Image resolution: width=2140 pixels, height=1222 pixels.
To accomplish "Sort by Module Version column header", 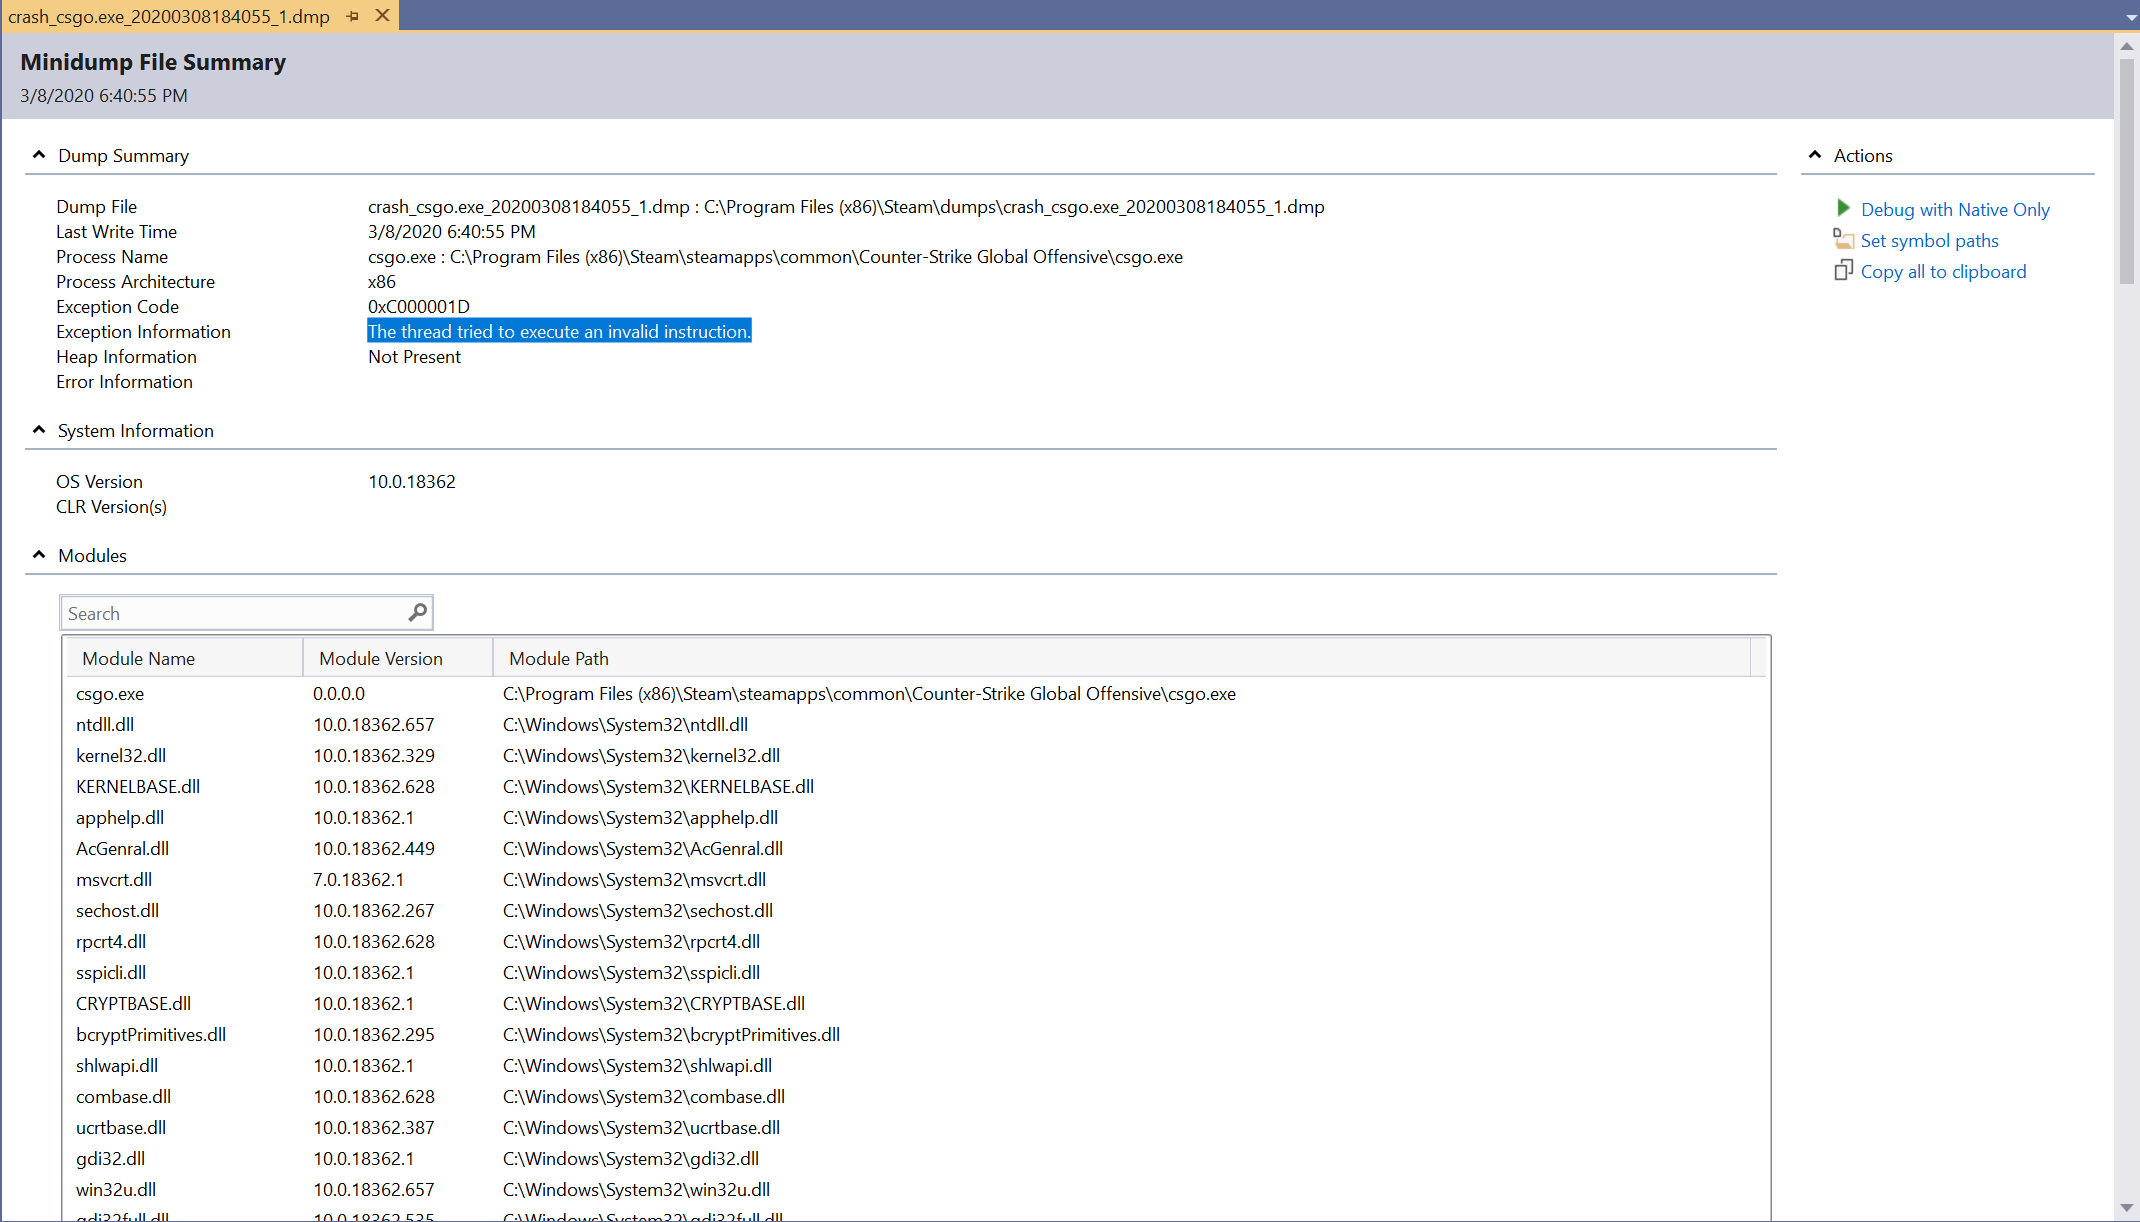I will click(x=398, y=658).
